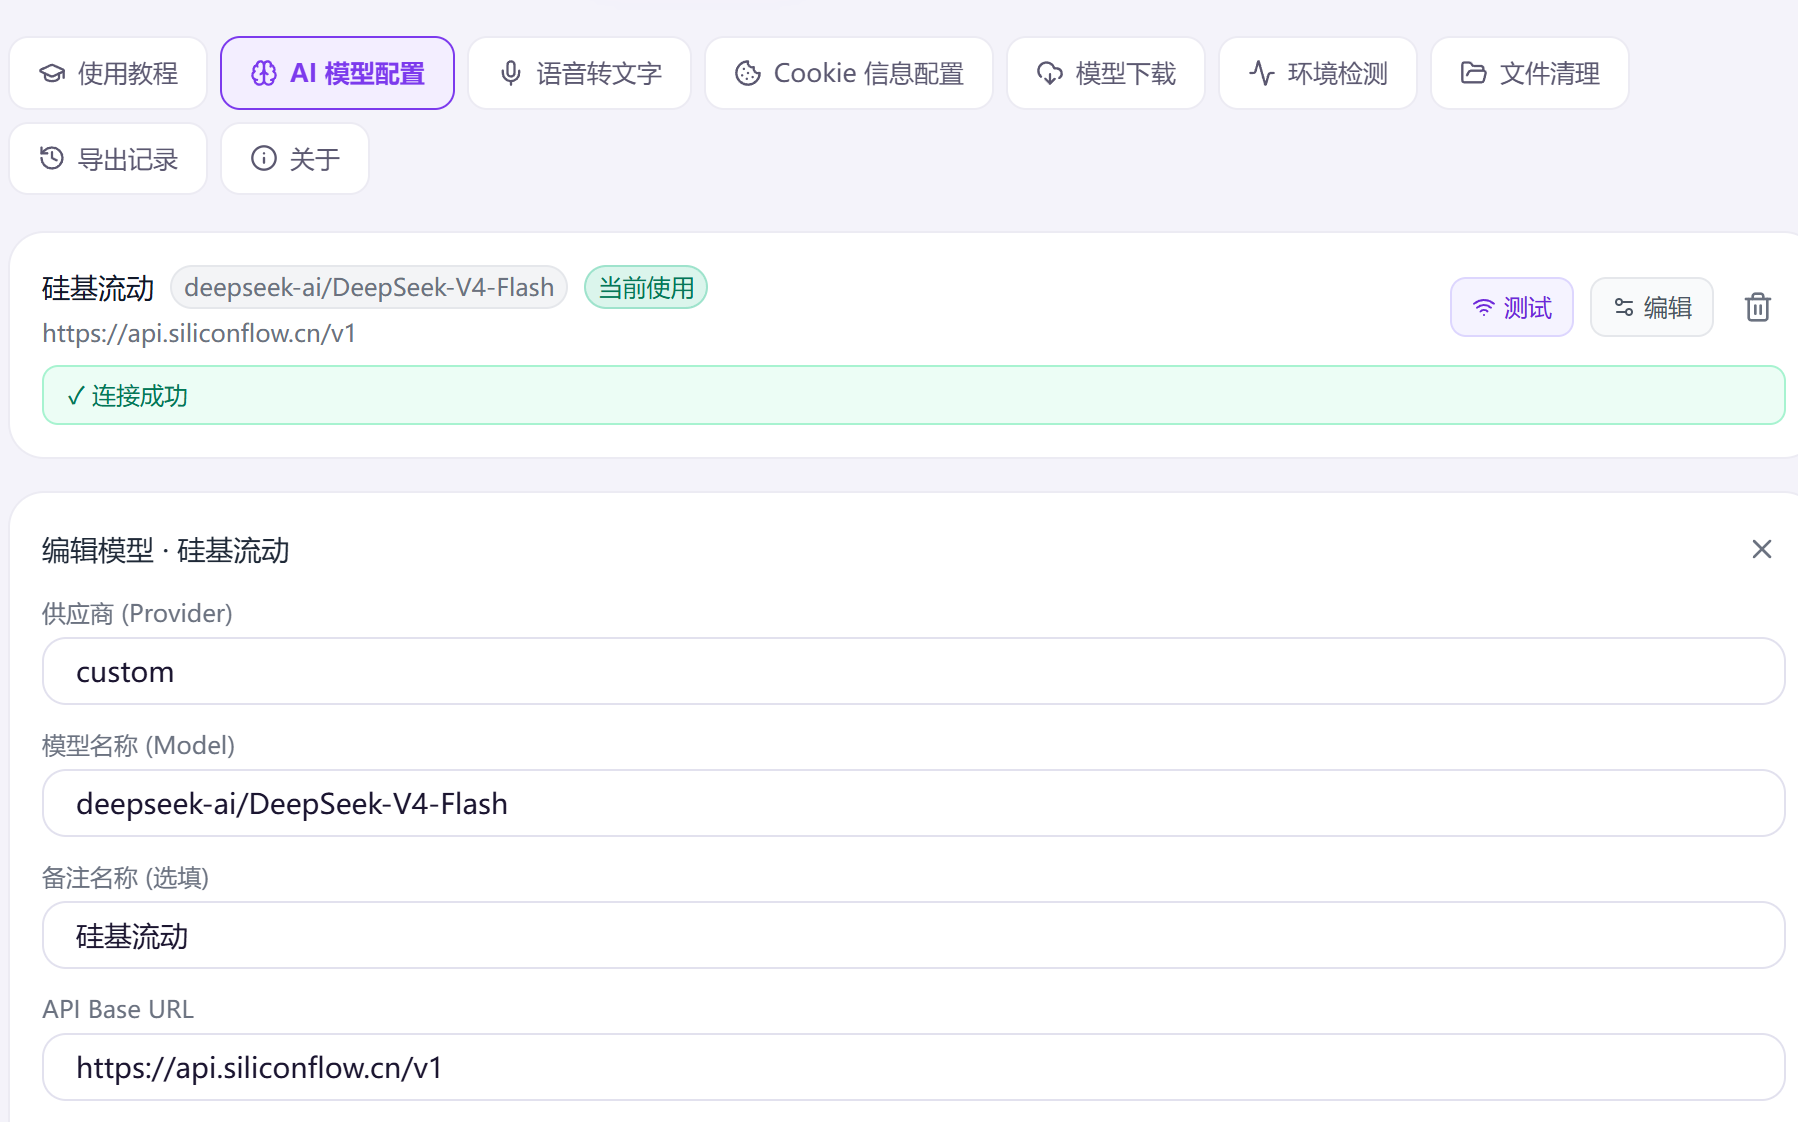Click the cookie icon on Cookie 信息配置
The width and height of the screenshot is (1798, 1122).
click(748, 73)
